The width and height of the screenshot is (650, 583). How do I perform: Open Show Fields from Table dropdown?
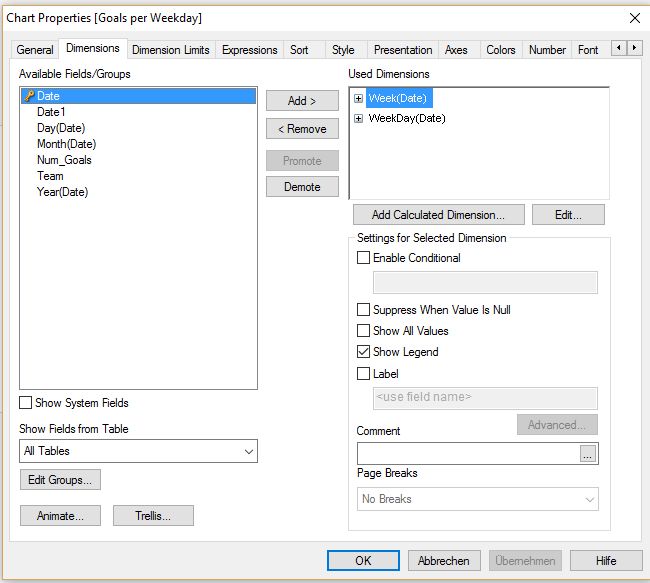[x=138, y=451]
